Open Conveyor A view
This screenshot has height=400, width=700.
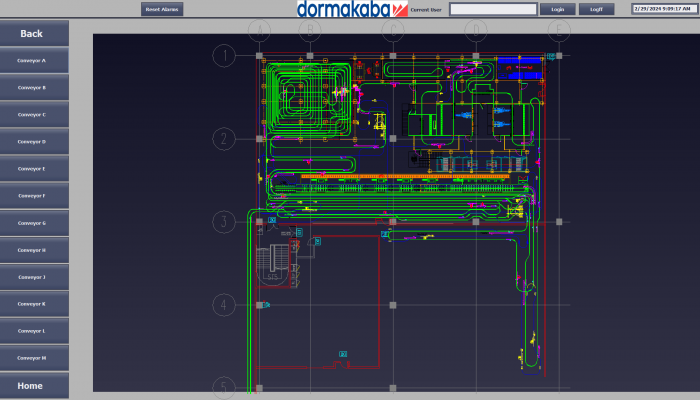34,61
